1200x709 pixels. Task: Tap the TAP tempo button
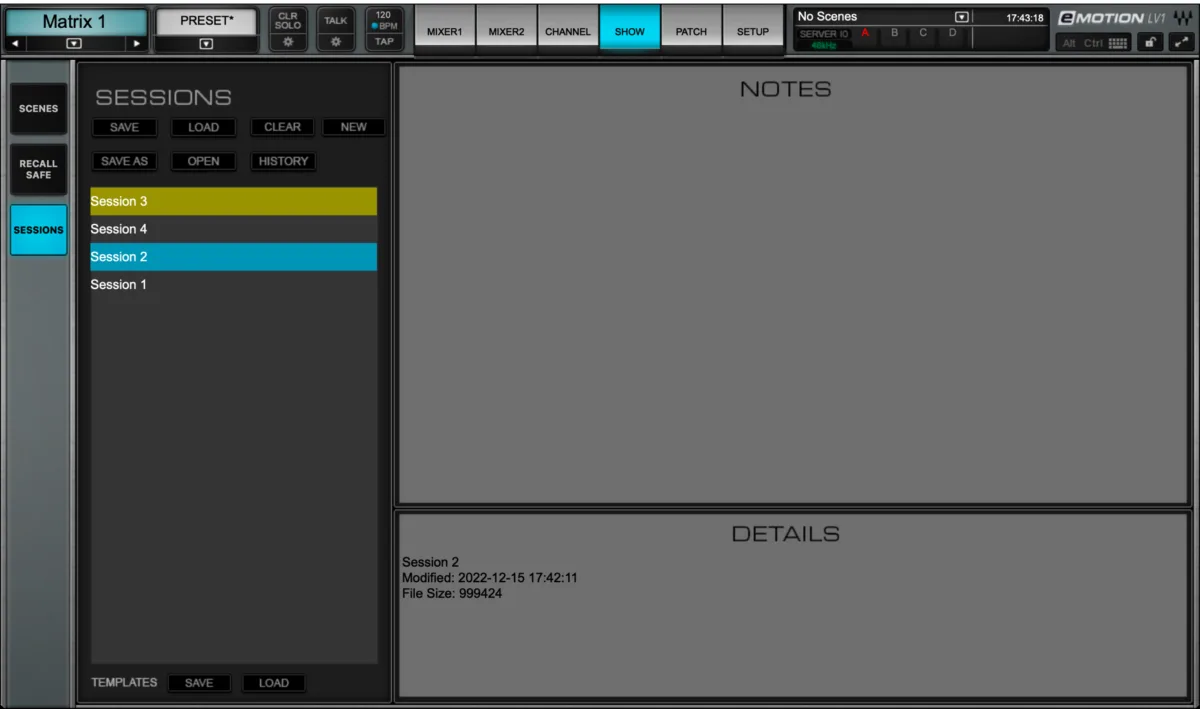384,42
